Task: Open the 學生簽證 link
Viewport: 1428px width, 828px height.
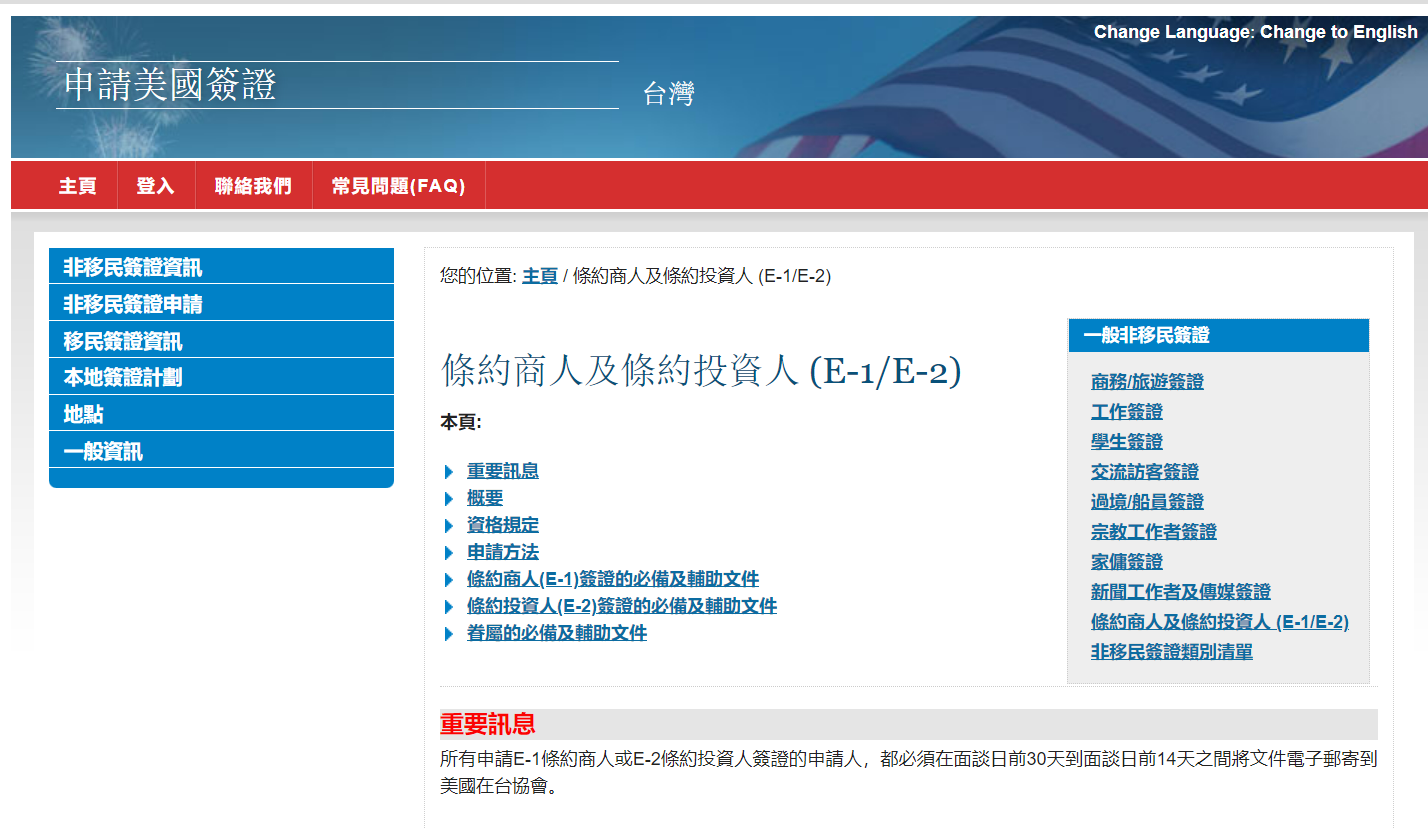Action: pyautogui.click(x=1127, y=442)
